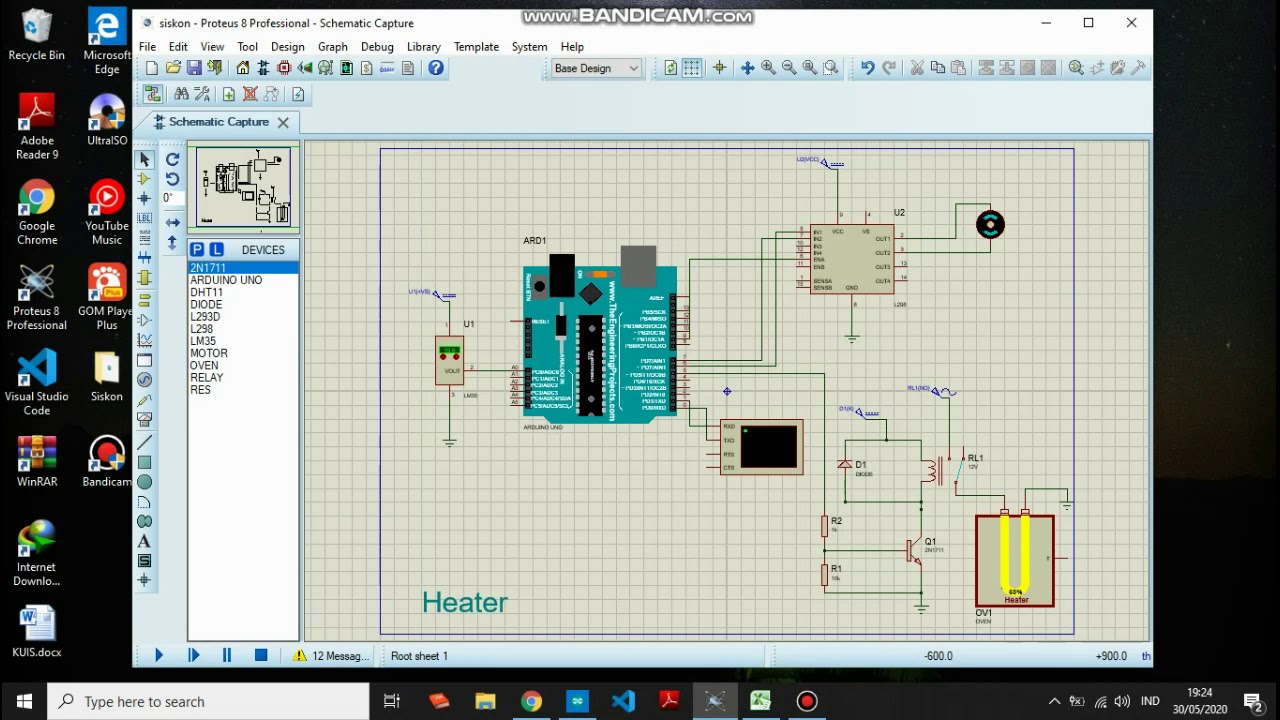This screenshot has width=1280, height=720.
Task: Rotate anti-clockwise with the rotation icon
Action: [172, 179]
